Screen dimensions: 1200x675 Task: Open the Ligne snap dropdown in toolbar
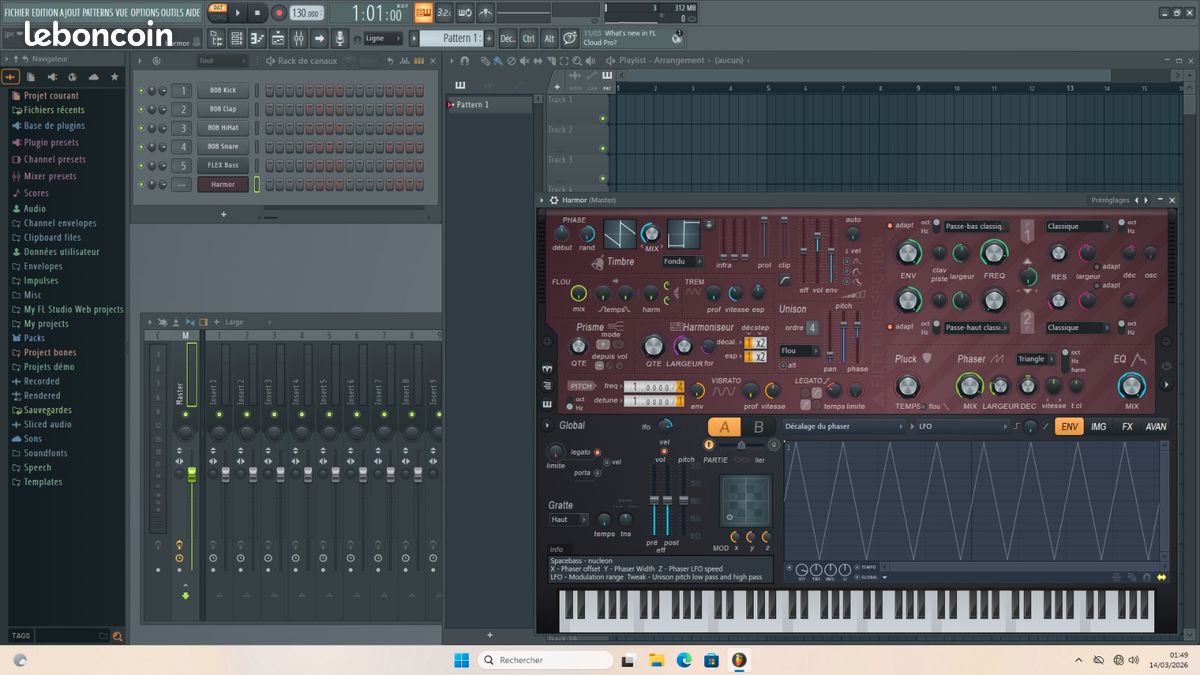coord(382,39)
